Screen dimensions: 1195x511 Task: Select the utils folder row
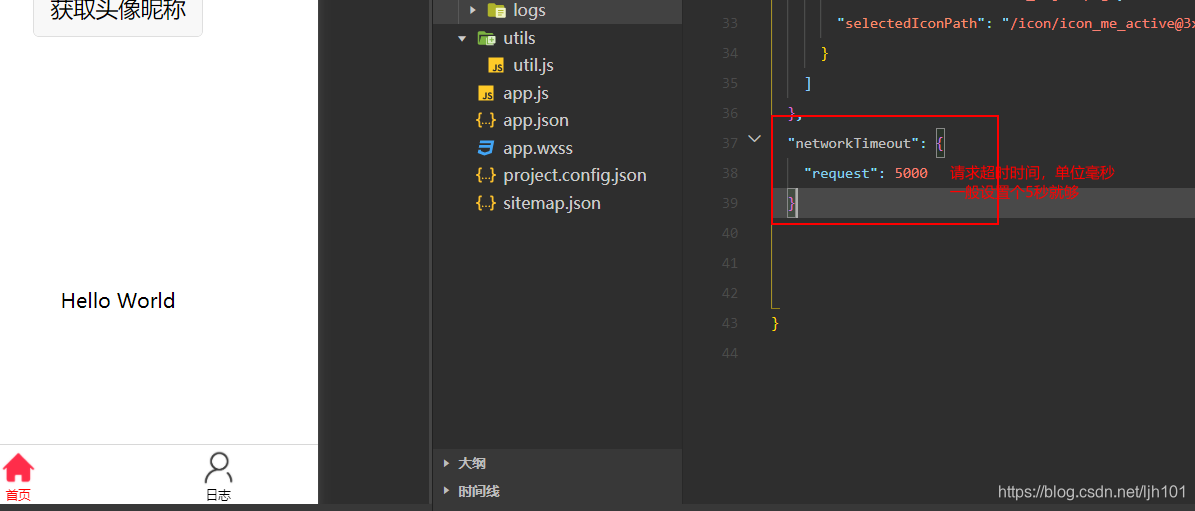tap(557, 38)
